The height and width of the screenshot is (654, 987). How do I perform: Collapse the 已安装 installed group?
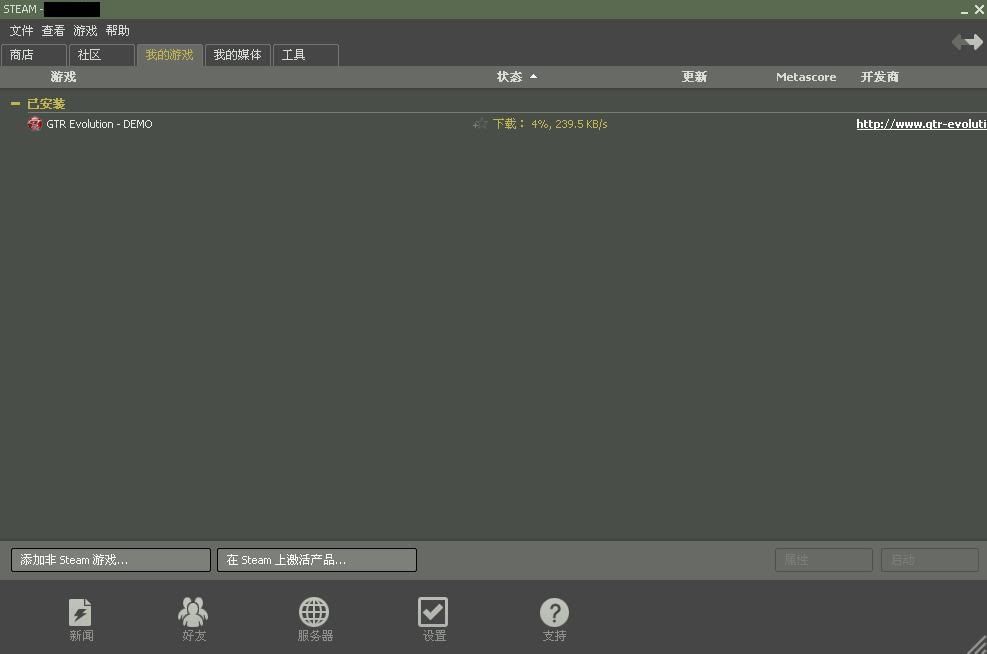click(x=16, y=103)
